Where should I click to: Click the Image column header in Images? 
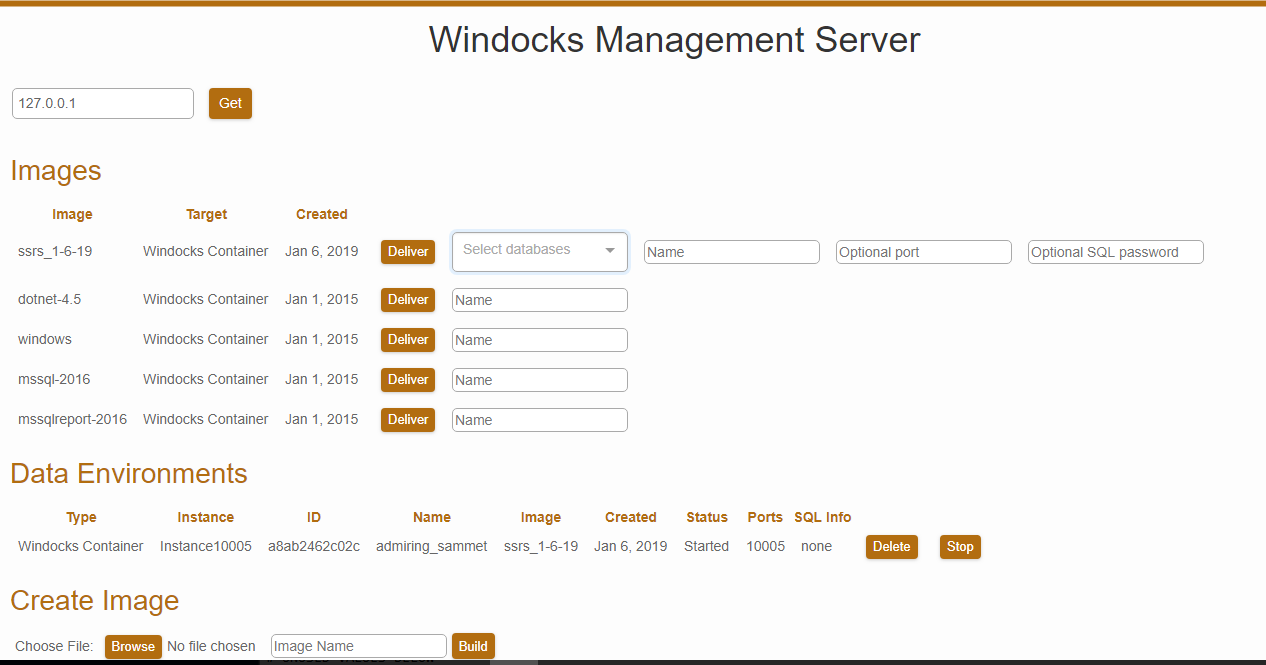pos(72,214)
